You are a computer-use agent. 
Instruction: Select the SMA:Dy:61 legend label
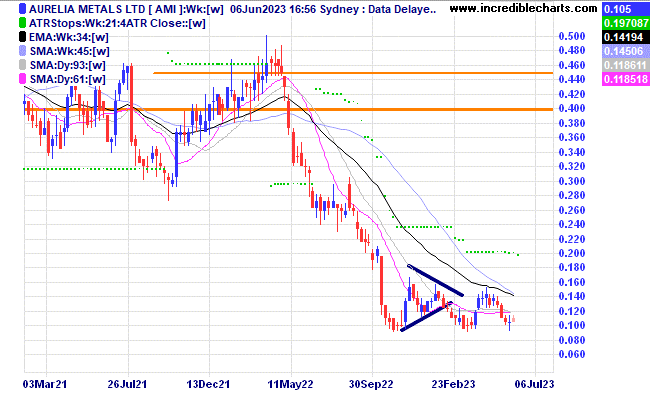coord(67,79)
